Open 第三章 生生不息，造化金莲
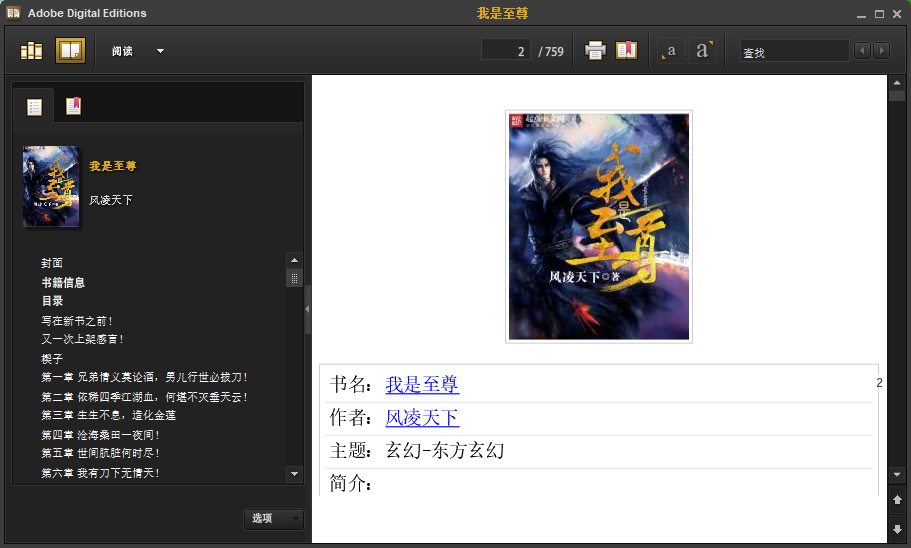Screen dimensions: 911x548 (x=109, y=415)
